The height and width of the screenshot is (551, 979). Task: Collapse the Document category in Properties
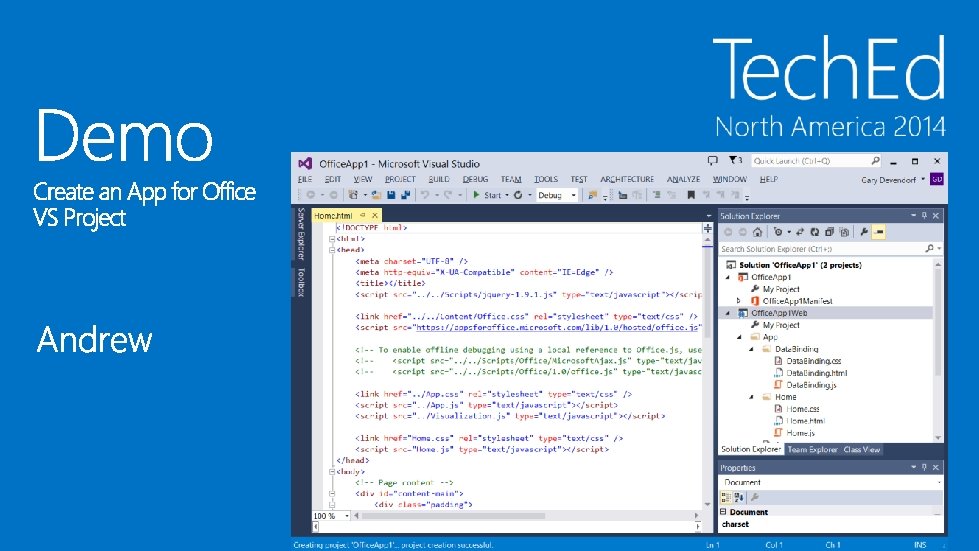[724, 512]
